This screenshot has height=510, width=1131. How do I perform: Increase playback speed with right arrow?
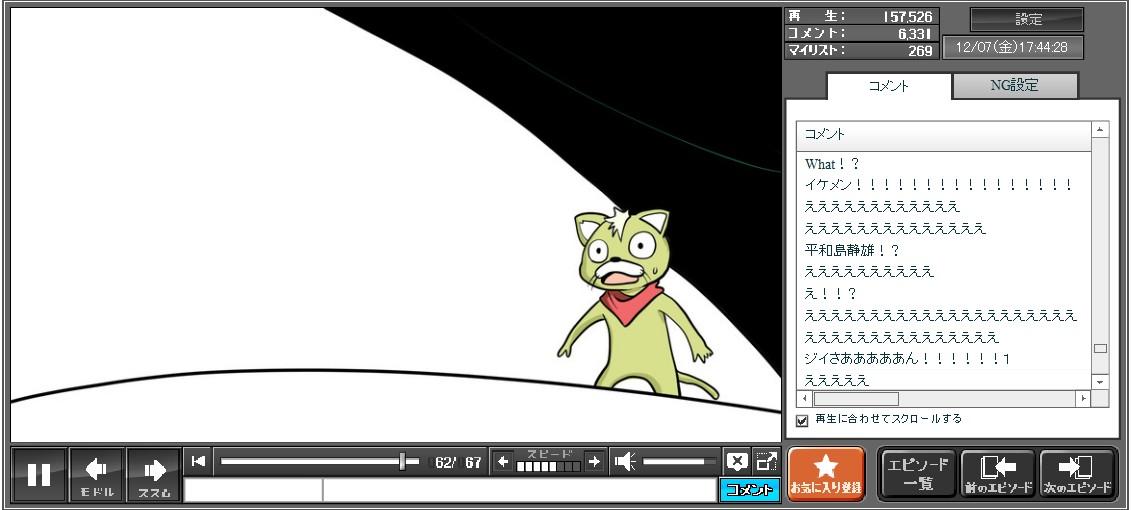click(x=594, y=461)
